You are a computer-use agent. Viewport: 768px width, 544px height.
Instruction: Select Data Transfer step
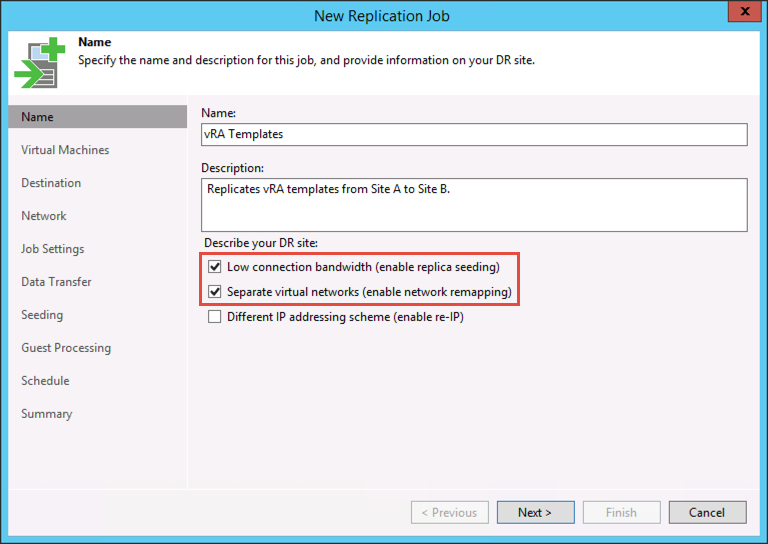pos(56,282)
